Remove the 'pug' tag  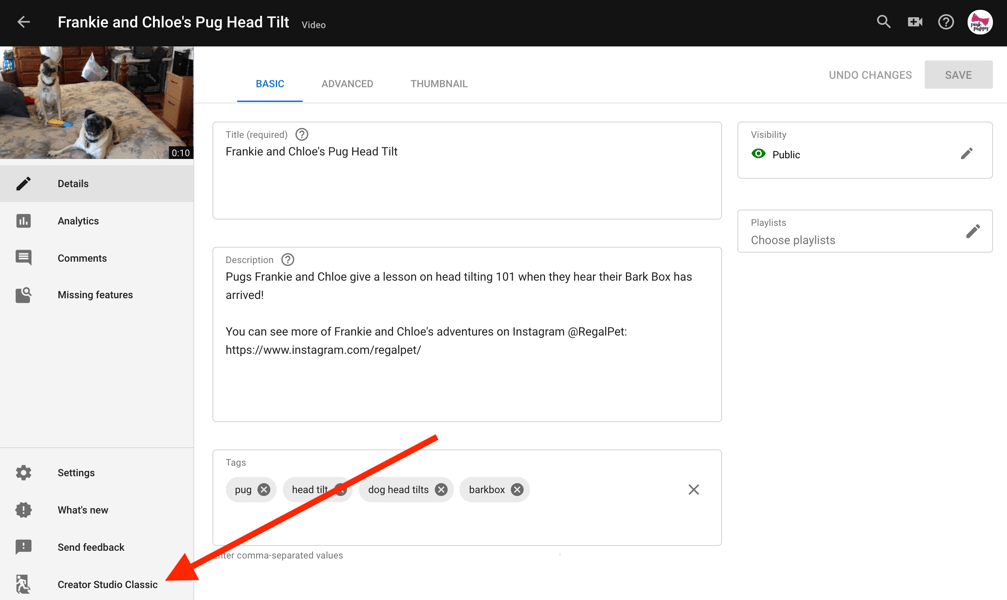[x=264, y=490]
